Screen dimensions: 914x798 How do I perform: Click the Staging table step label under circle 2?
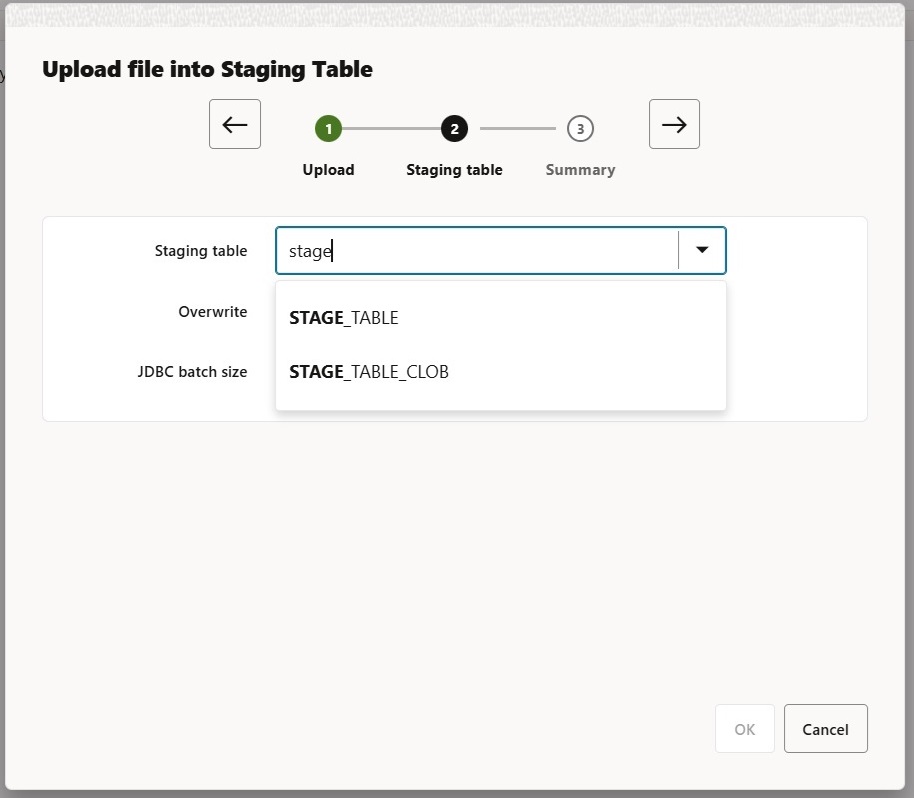click(454, 170)
